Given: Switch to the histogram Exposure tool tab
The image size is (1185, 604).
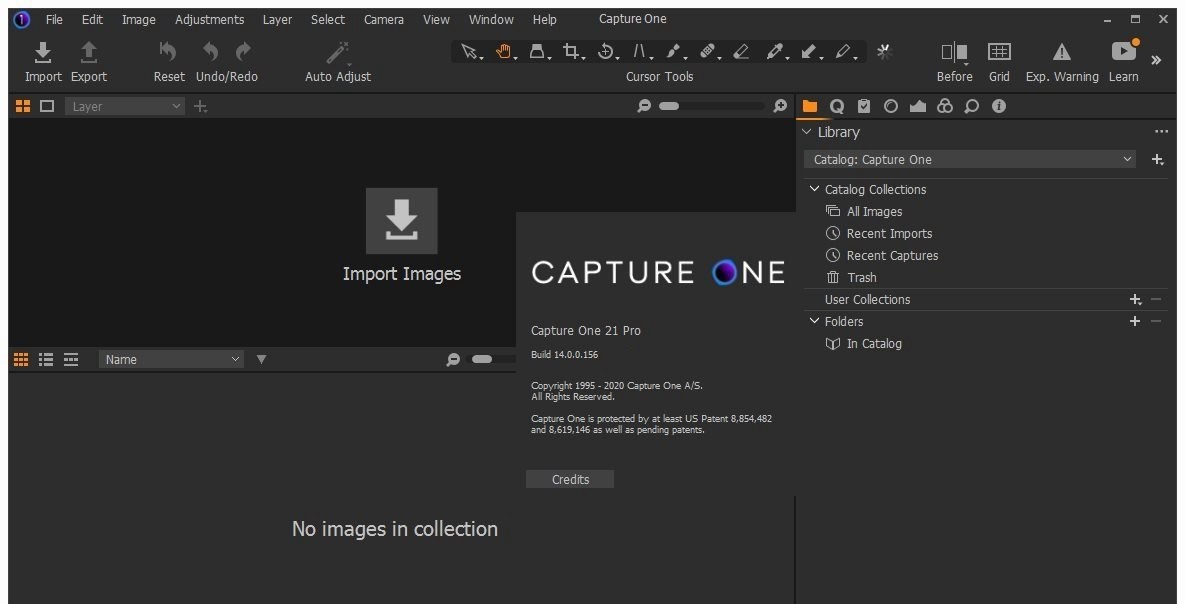Looking at the screenshot, I should tap(917, 106).
